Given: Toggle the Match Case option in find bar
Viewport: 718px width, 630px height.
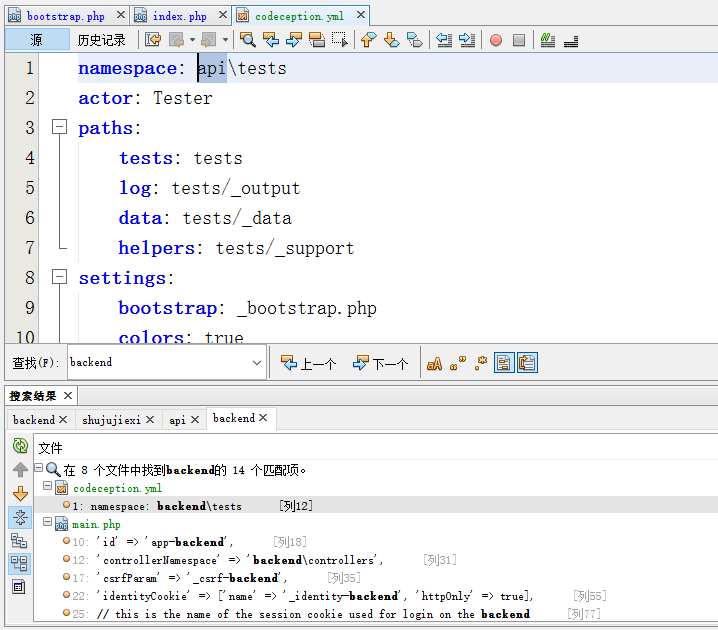Looking at the screenshot, I should [x=434, y=363].
